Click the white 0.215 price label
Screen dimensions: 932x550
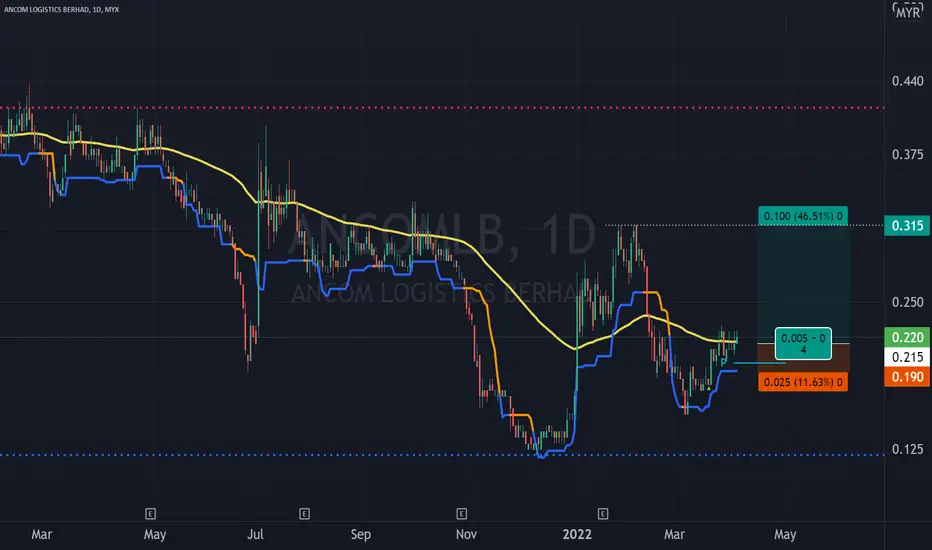click(907, 357)
